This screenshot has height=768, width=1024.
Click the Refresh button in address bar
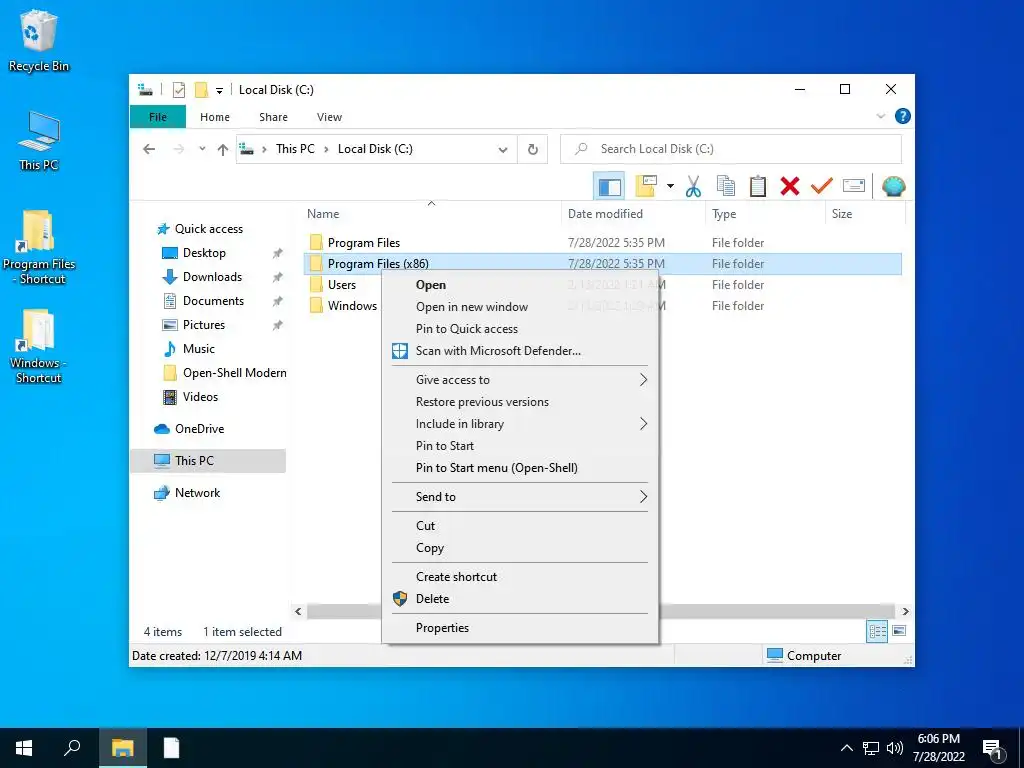[533, 150]
